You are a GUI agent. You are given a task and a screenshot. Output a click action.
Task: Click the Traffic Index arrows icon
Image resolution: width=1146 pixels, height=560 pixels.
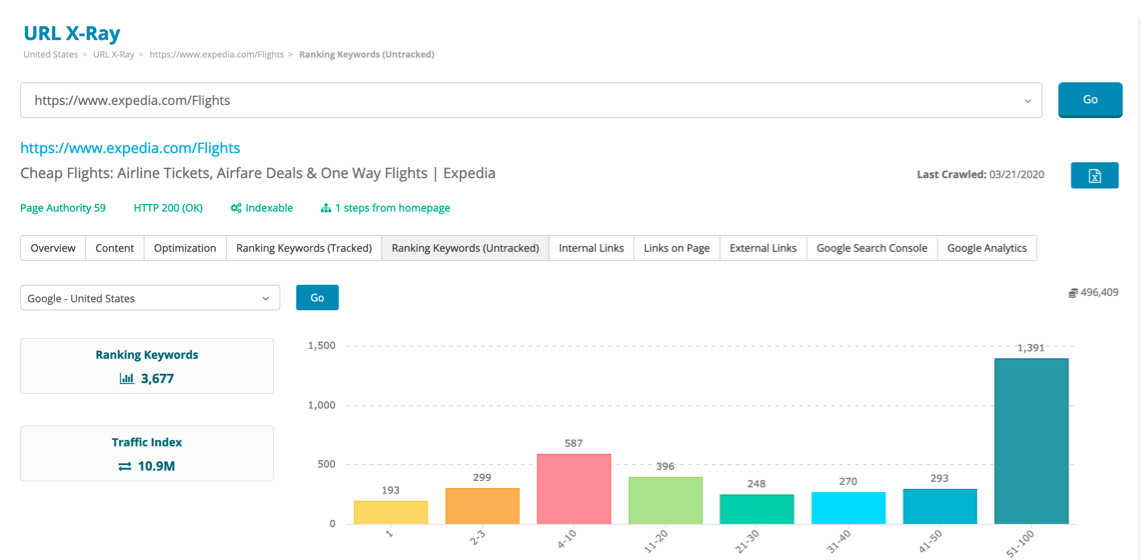point(125,466)
